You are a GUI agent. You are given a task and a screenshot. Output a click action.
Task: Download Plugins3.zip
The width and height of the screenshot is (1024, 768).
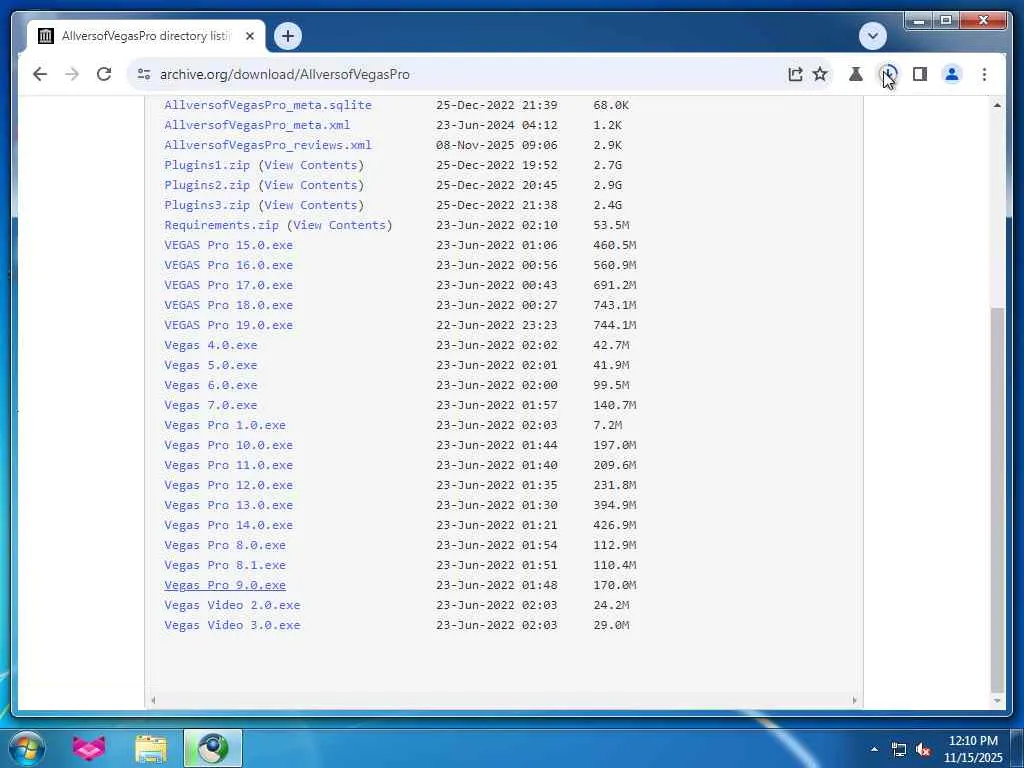[207, 205]
